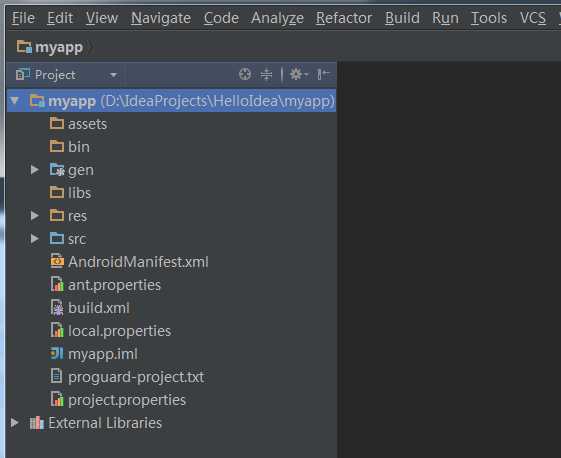561x458 pixels.
Task: Select the res folder
Action: tap(77, 216)
